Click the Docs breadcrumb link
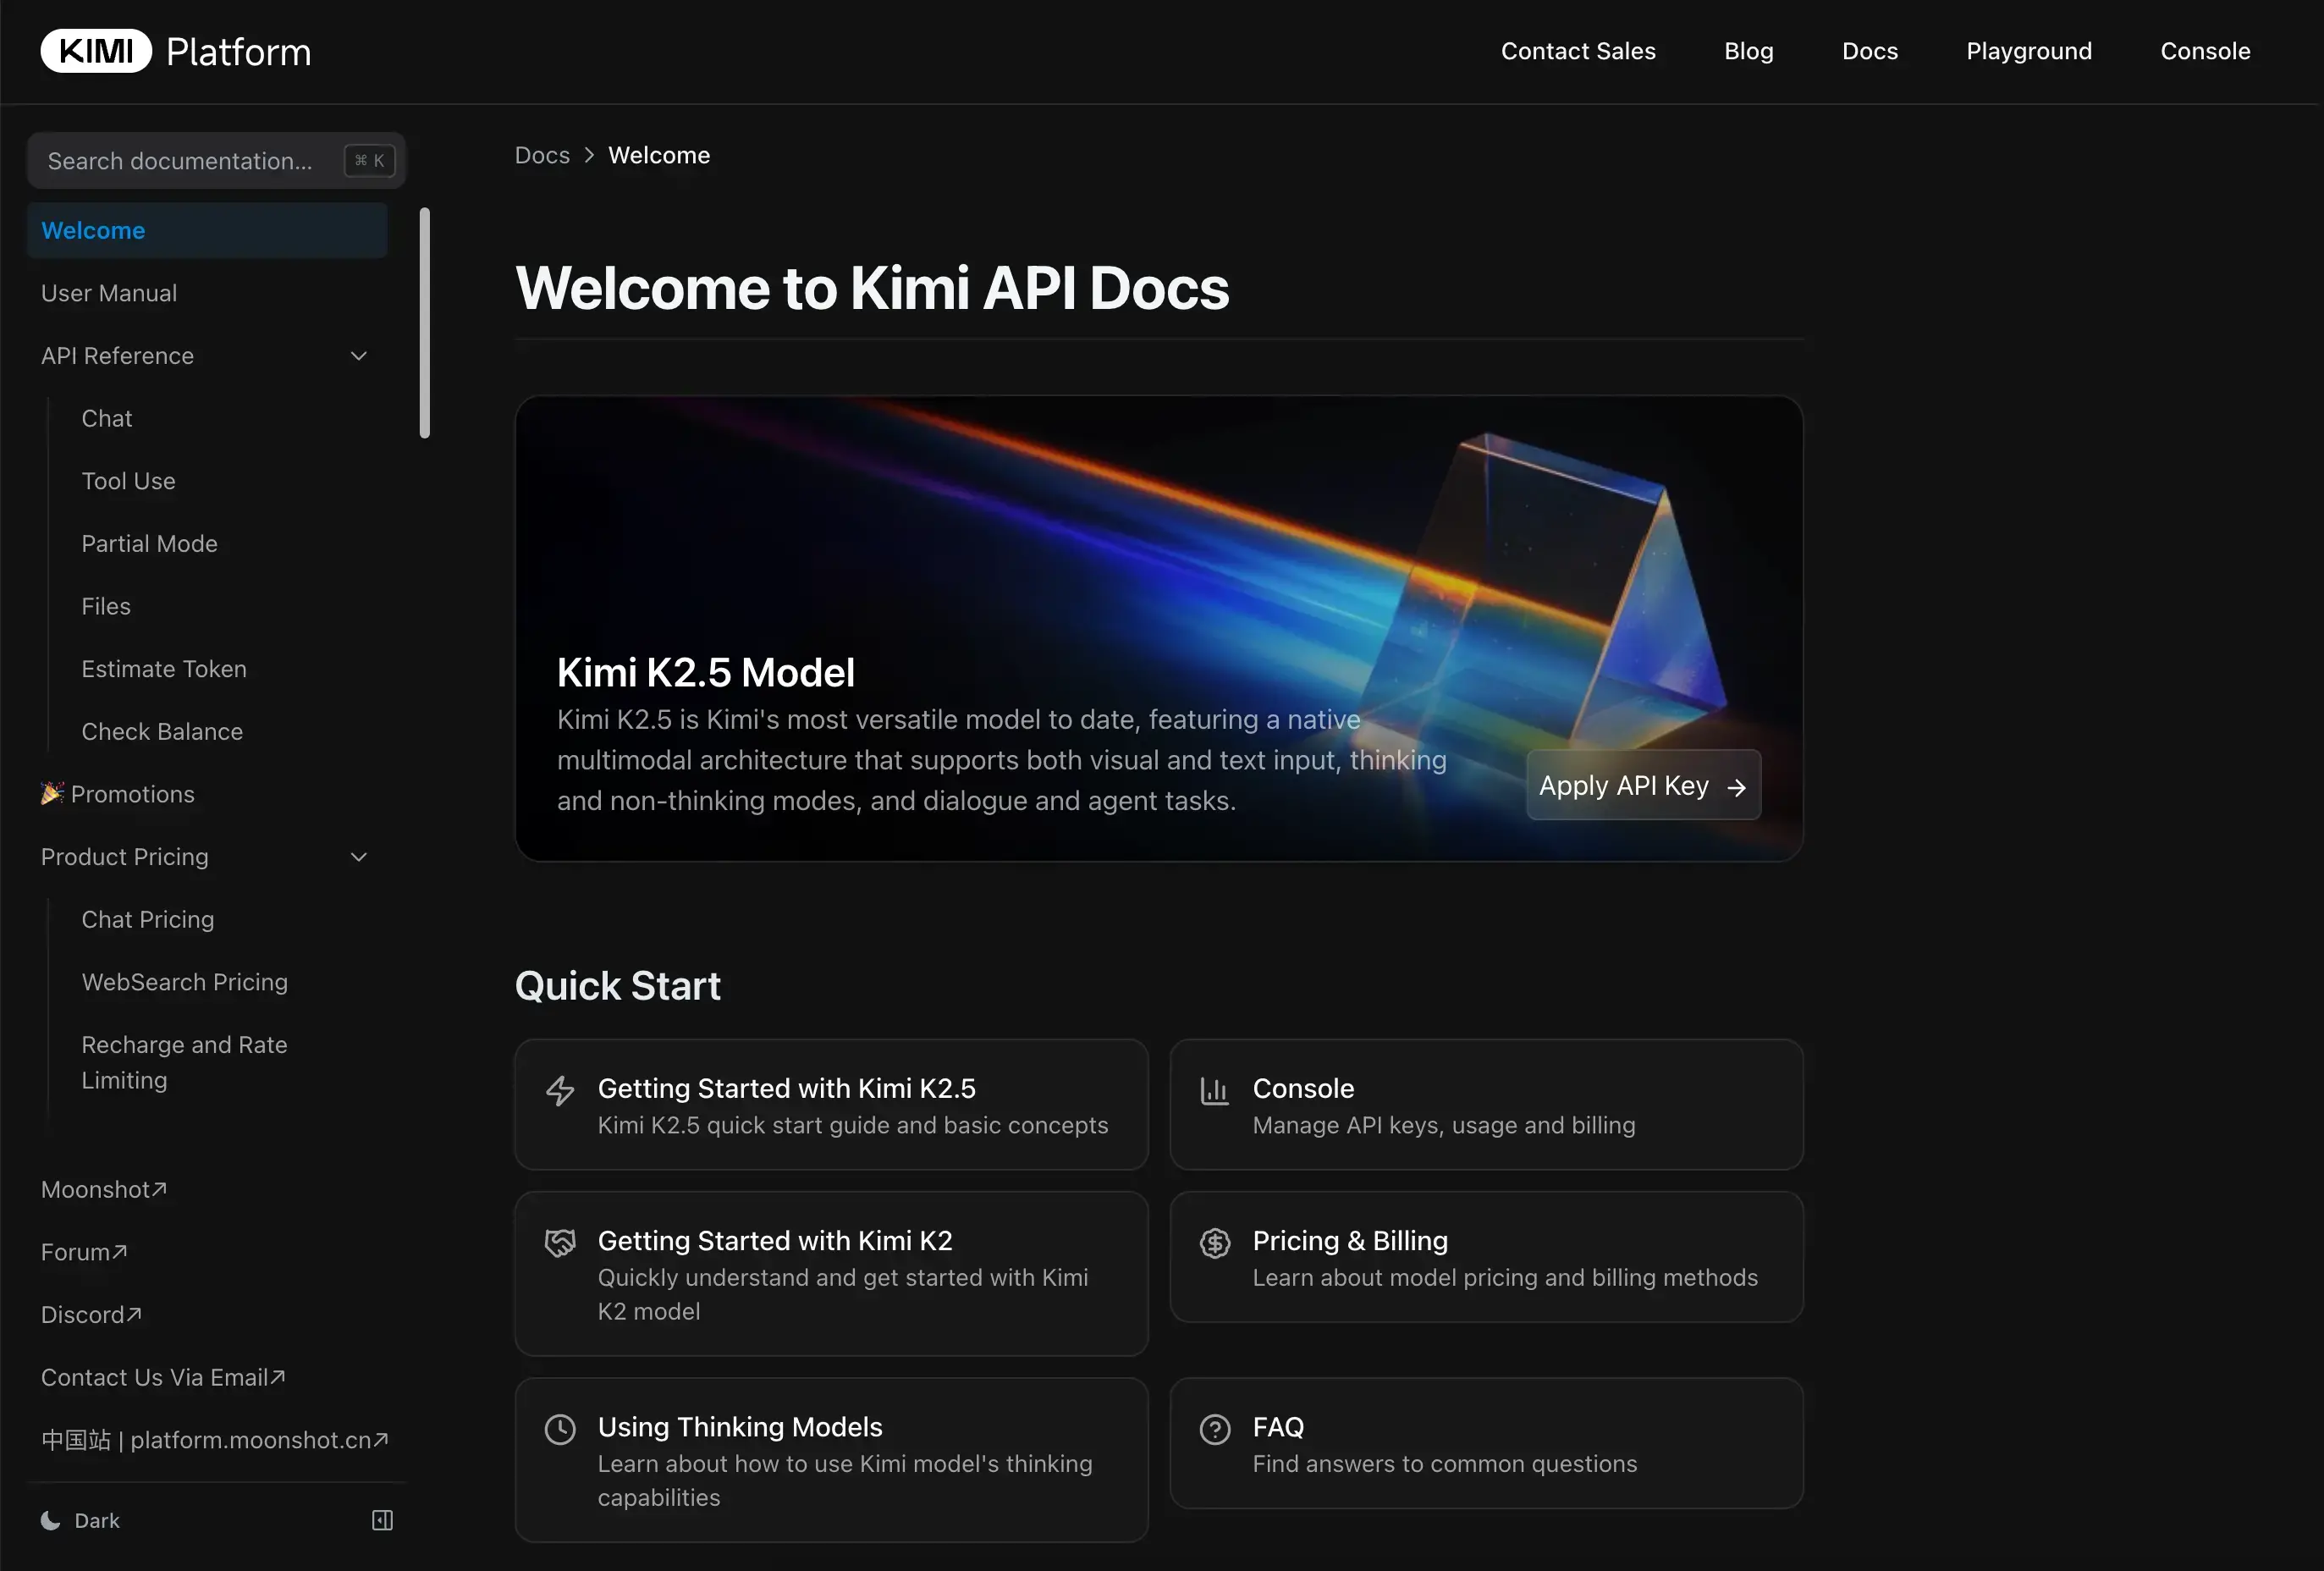2324x1571 pixels. click(541, 155)
